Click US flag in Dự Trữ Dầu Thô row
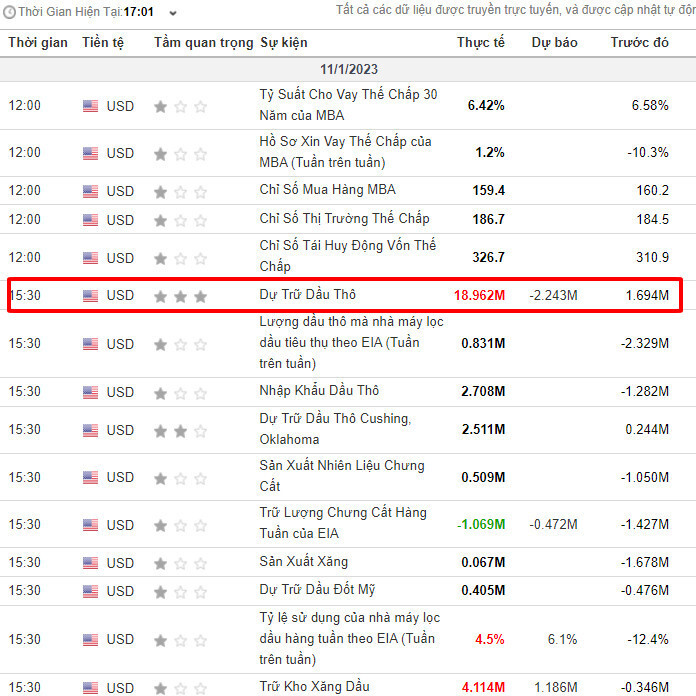 tap(91, 296)
